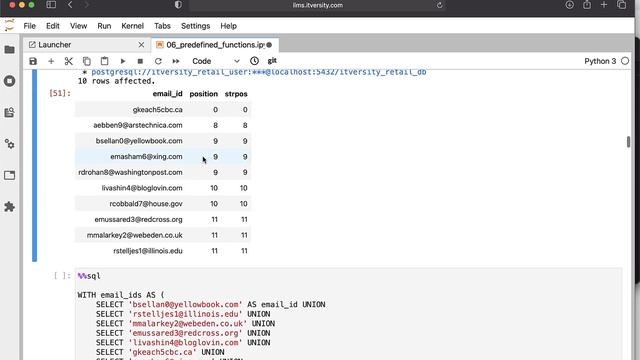
Task: Restart the kernel
Action: [158, 61]
